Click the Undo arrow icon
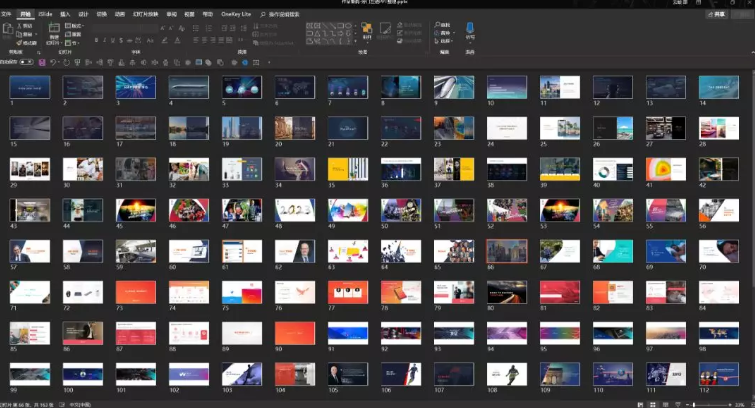The image size is (755, 408). [53, 63]
